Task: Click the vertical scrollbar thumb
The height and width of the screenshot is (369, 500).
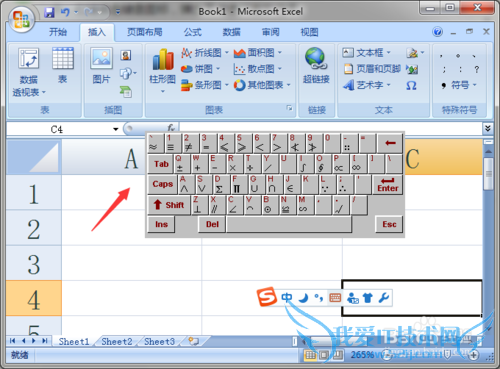Action: [488, 174]
